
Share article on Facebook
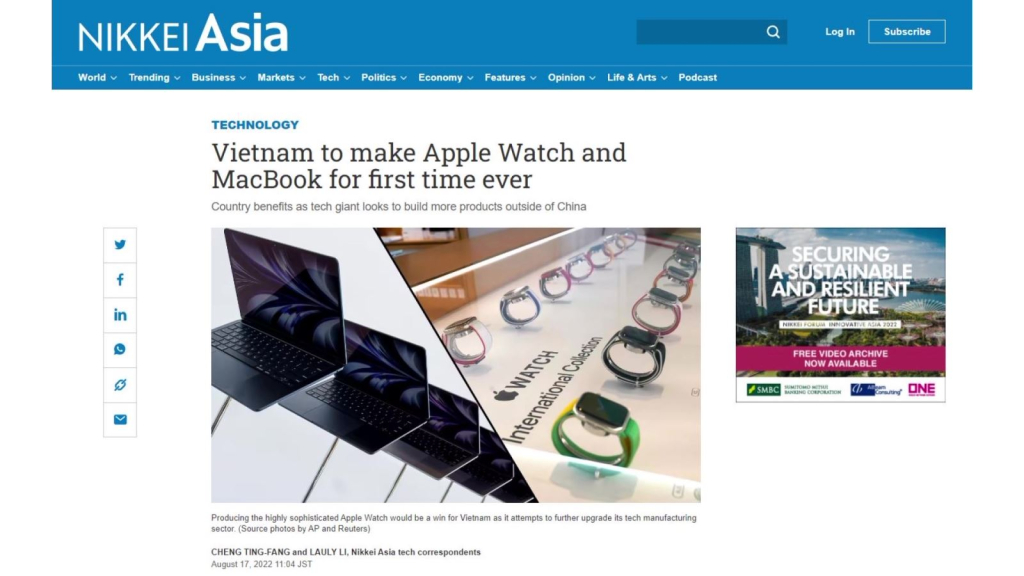pyautogui.click(x=120, y=280)
